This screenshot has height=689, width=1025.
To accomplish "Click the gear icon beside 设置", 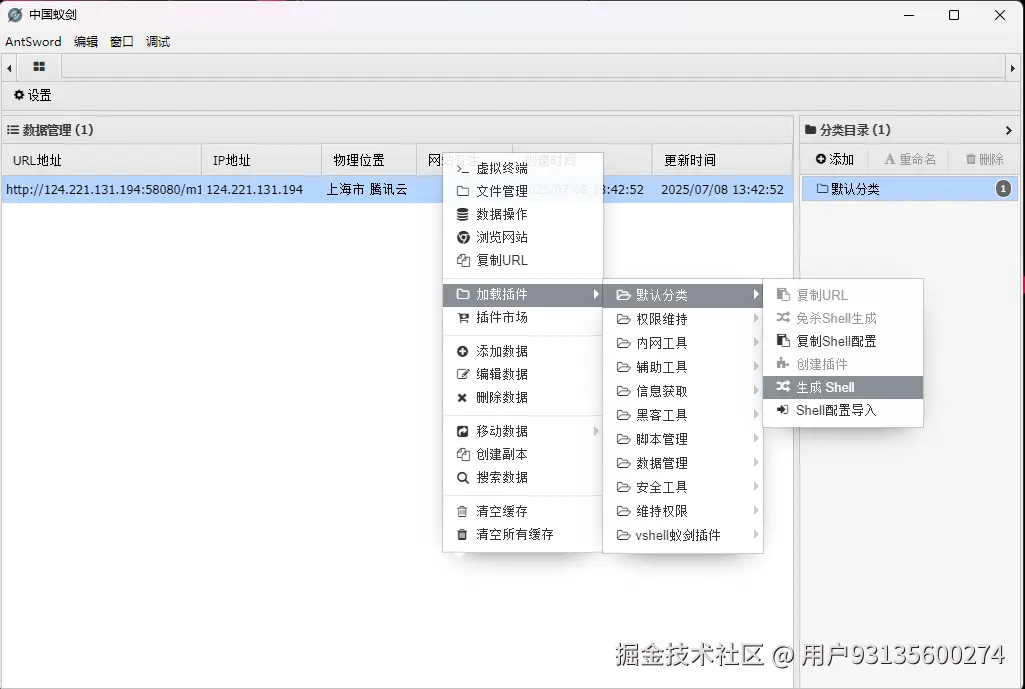I will coord(19,95).
